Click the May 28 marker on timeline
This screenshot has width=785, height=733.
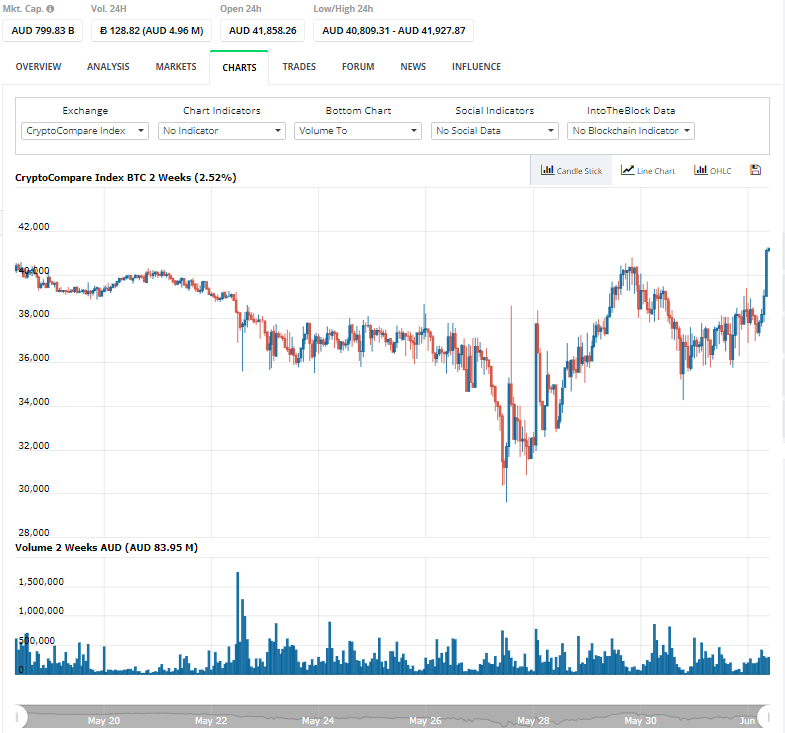[x=533, y=720]
